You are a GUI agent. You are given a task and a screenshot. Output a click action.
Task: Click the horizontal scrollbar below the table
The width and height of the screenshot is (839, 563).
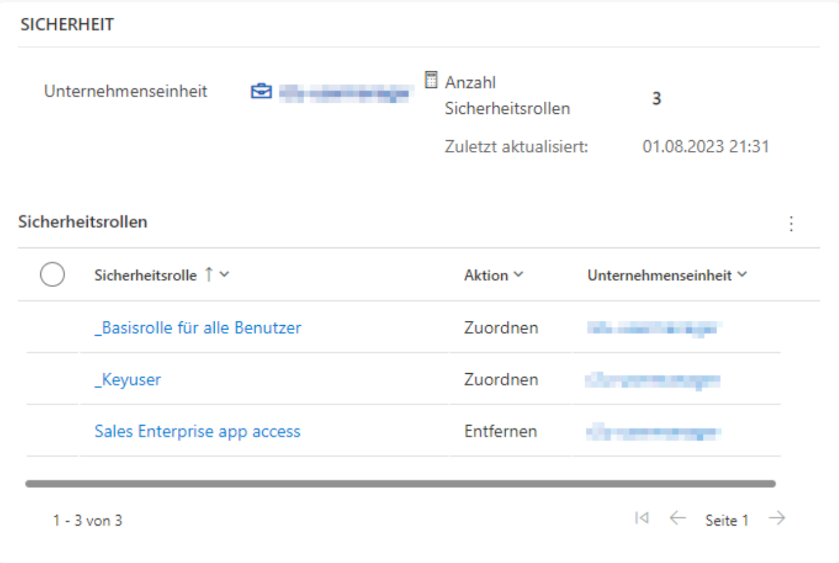point(400,484)
